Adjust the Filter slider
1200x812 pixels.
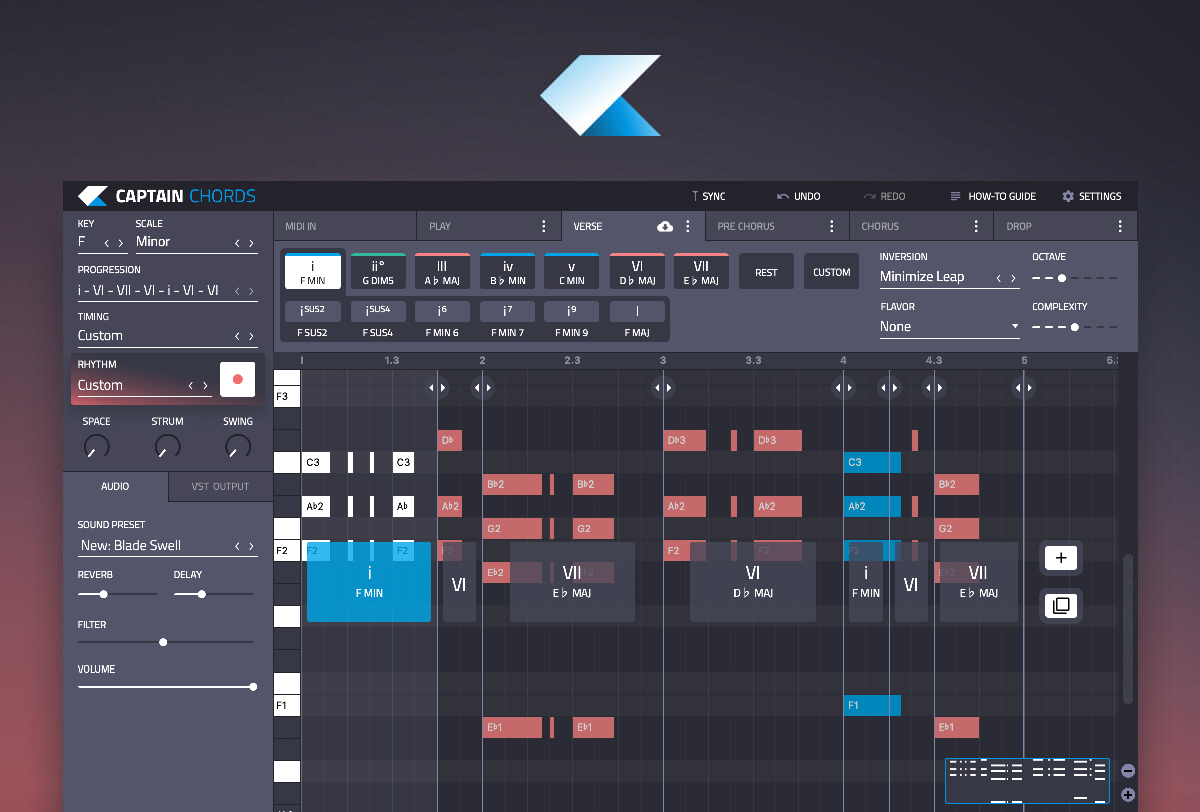pyautogui.click(x=166, y=642)
